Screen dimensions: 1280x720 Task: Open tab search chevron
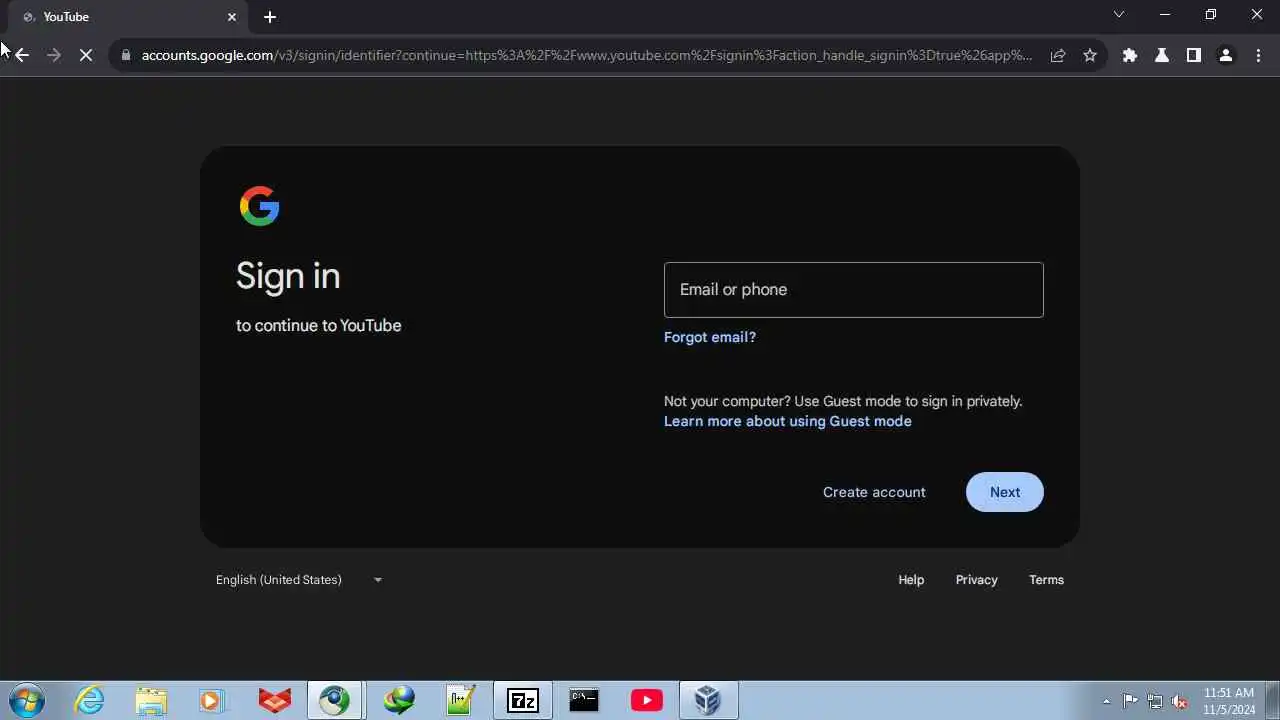pos(1119,15)
